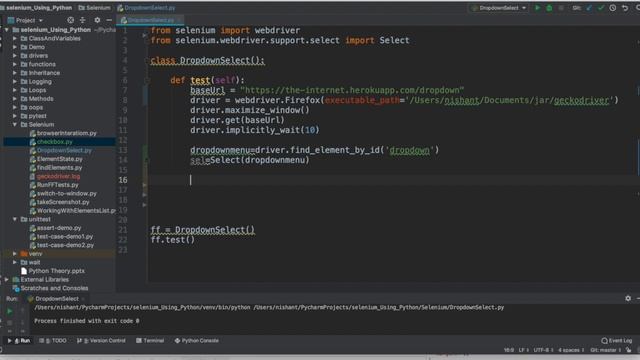Place cursor on empty line 16 in editor
This screenshot has width=640, height=360.
point(393,180)
